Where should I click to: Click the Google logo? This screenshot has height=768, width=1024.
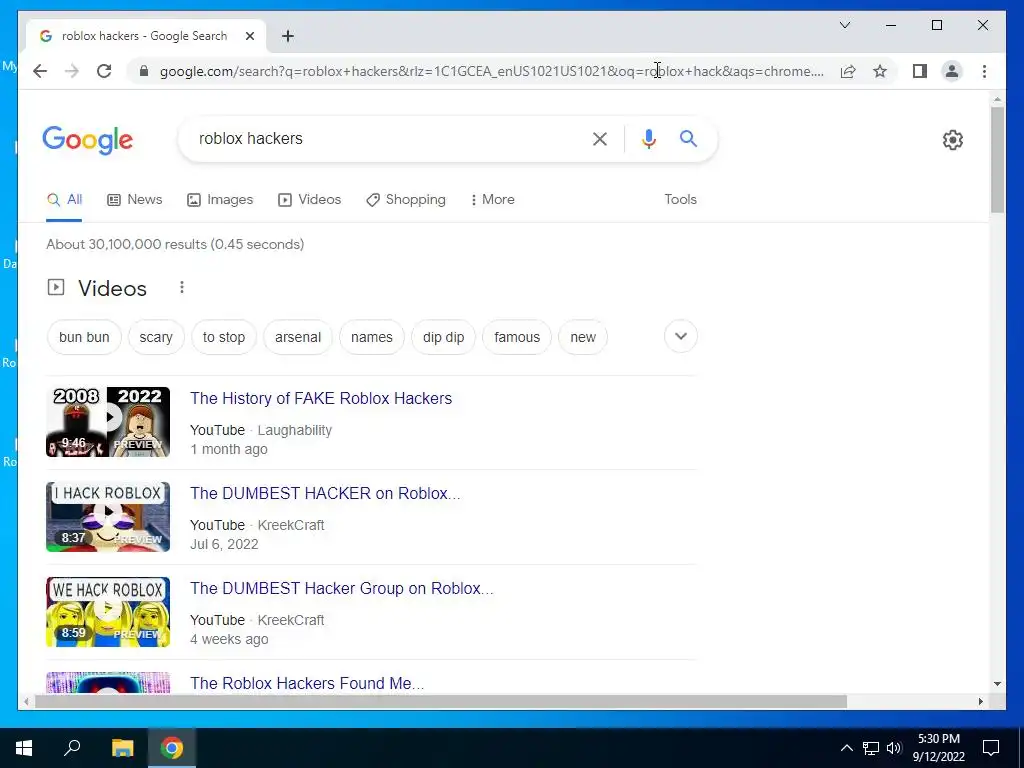88,140
